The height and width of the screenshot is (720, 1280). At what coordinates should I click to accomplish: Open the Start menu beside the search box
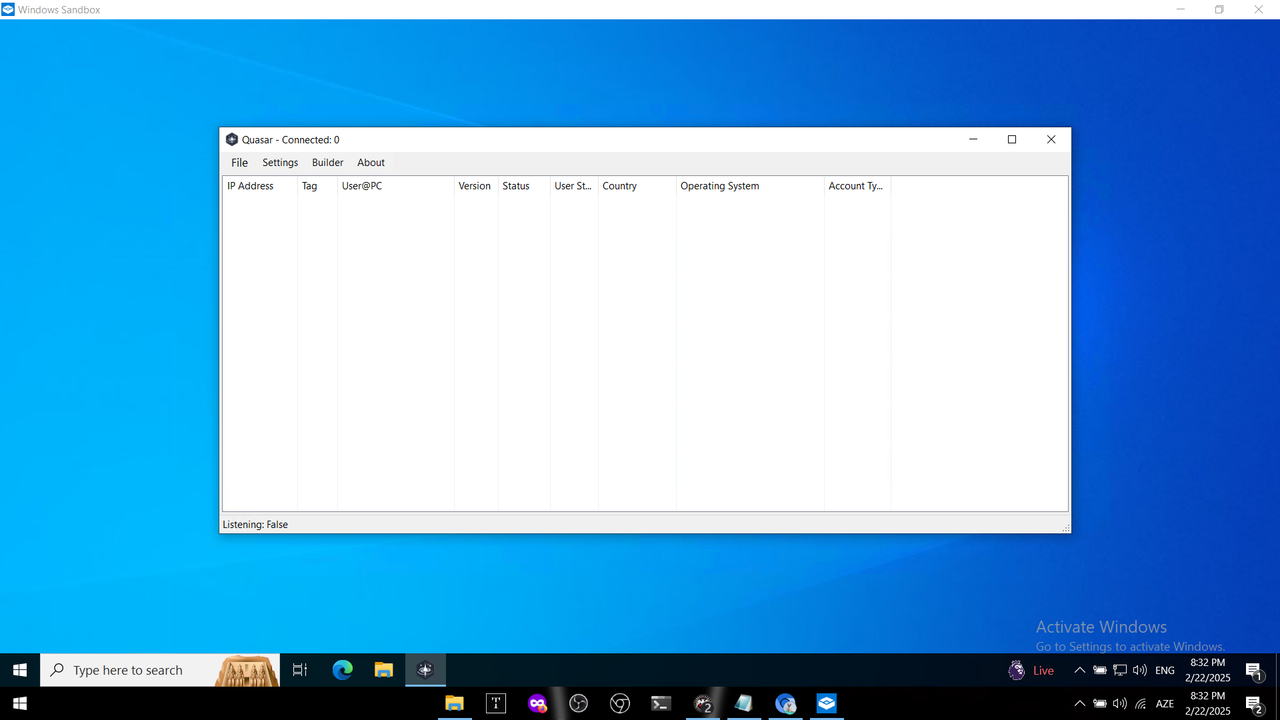click(20, 670)
